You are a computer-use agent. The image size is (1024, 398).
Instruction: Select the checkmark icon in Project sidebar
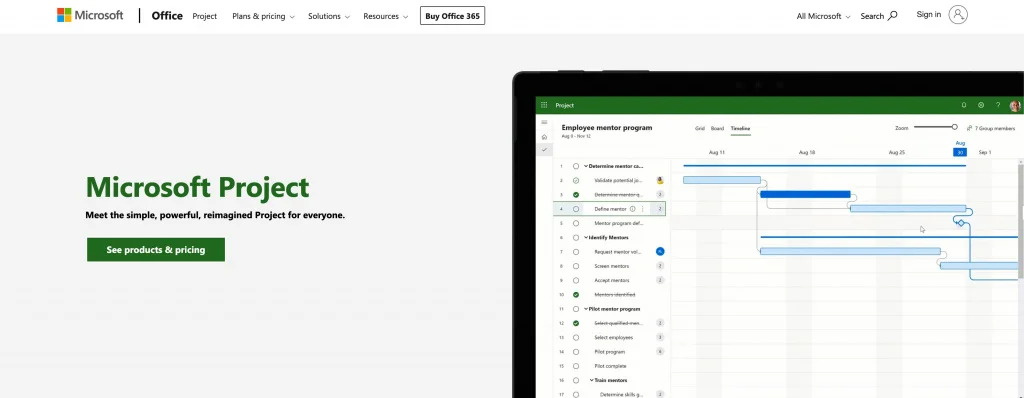(544, 150)
